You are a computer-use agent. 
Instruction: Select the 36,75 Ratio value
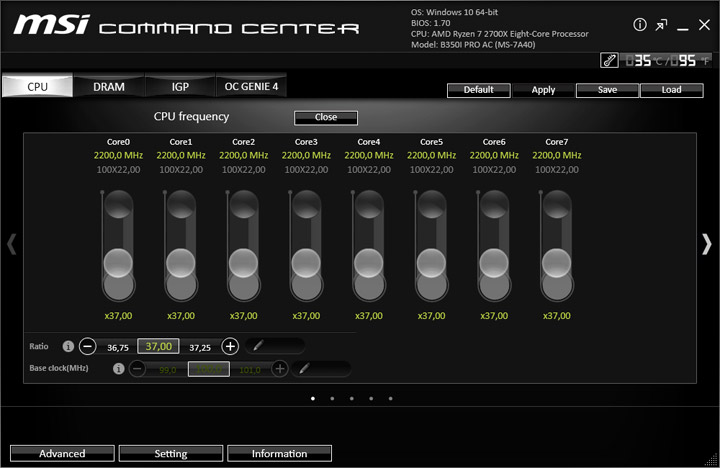[118, 348]
